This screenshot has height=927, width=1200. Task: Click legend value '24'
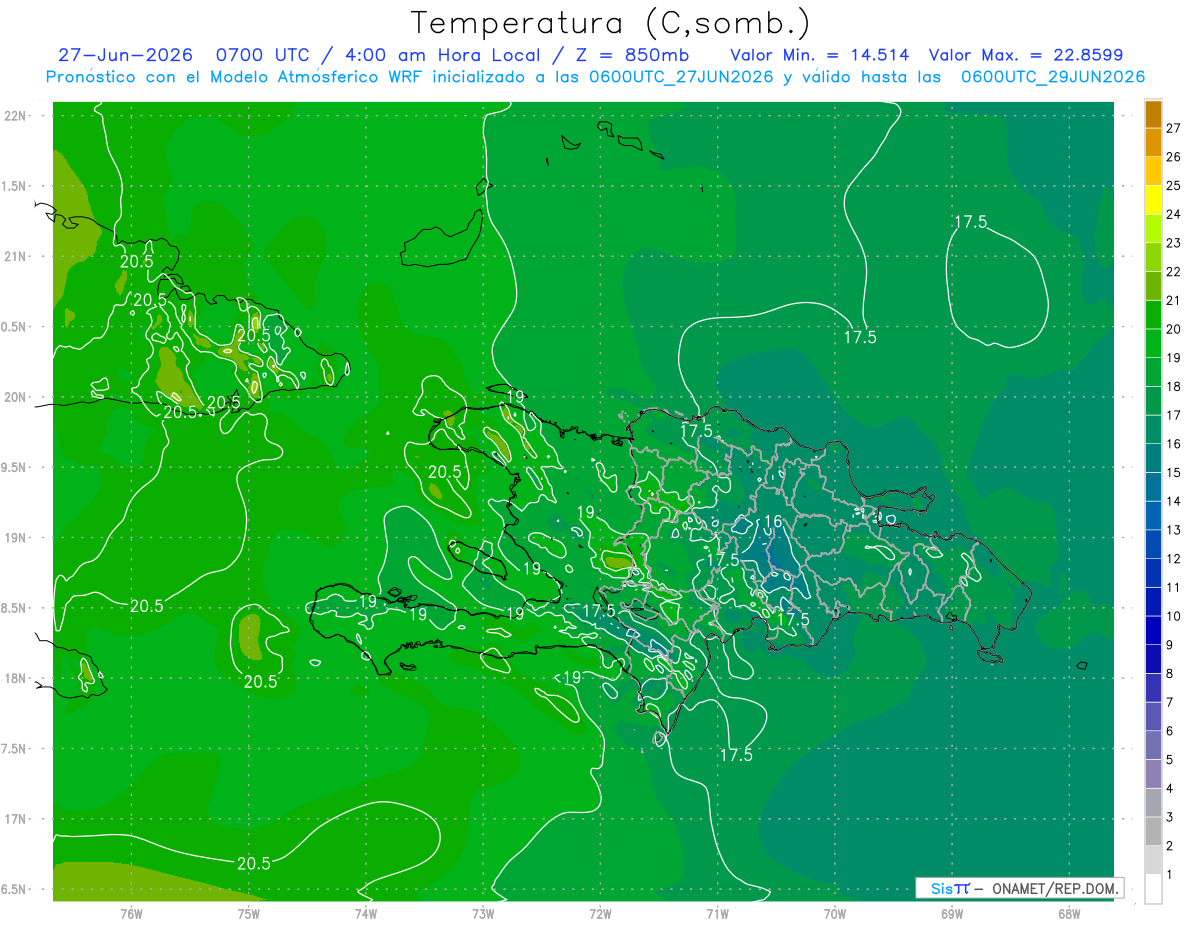tap(1174, 214)
